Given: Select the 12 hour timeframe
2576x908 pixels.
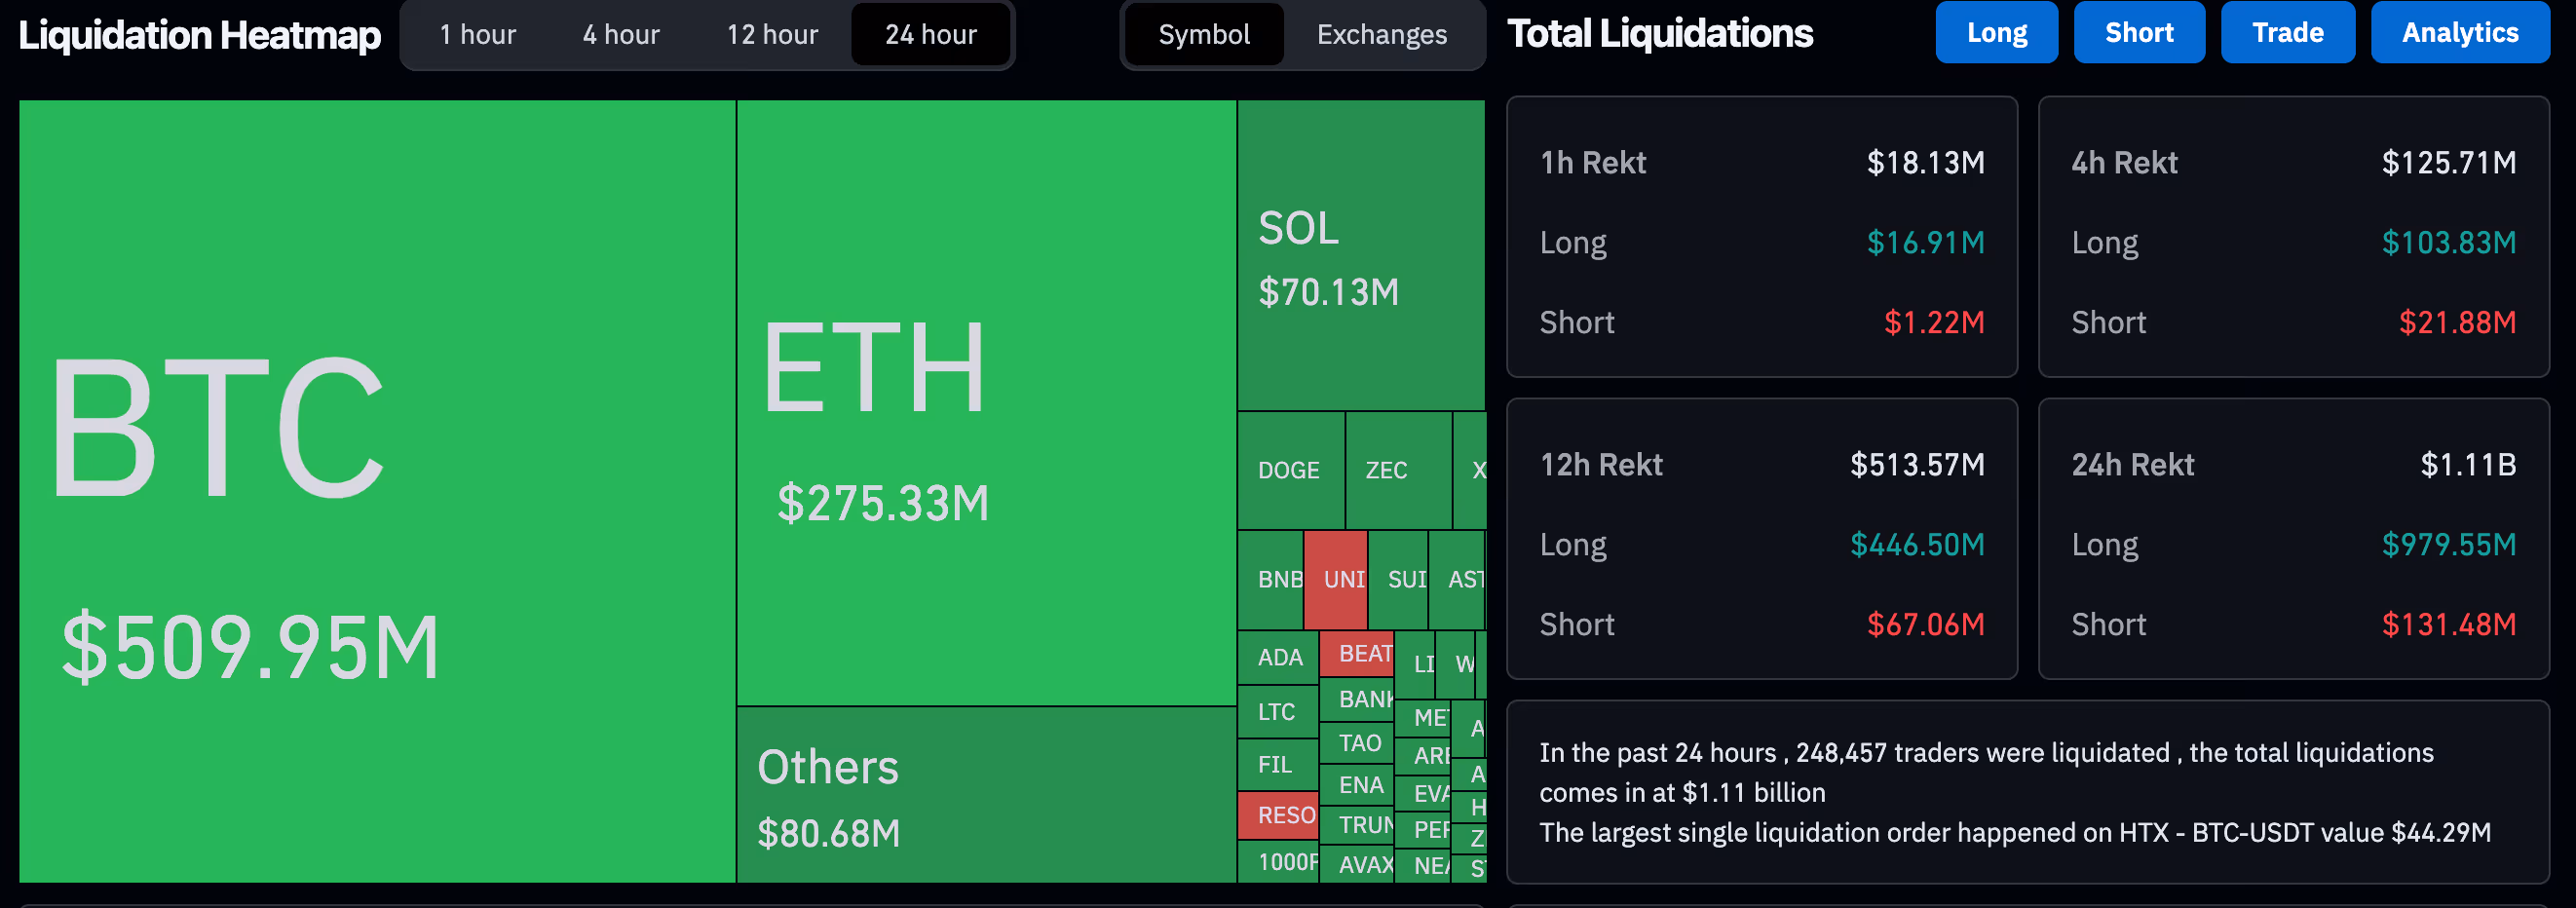Looking at the screenshot, I should (771, 34).
